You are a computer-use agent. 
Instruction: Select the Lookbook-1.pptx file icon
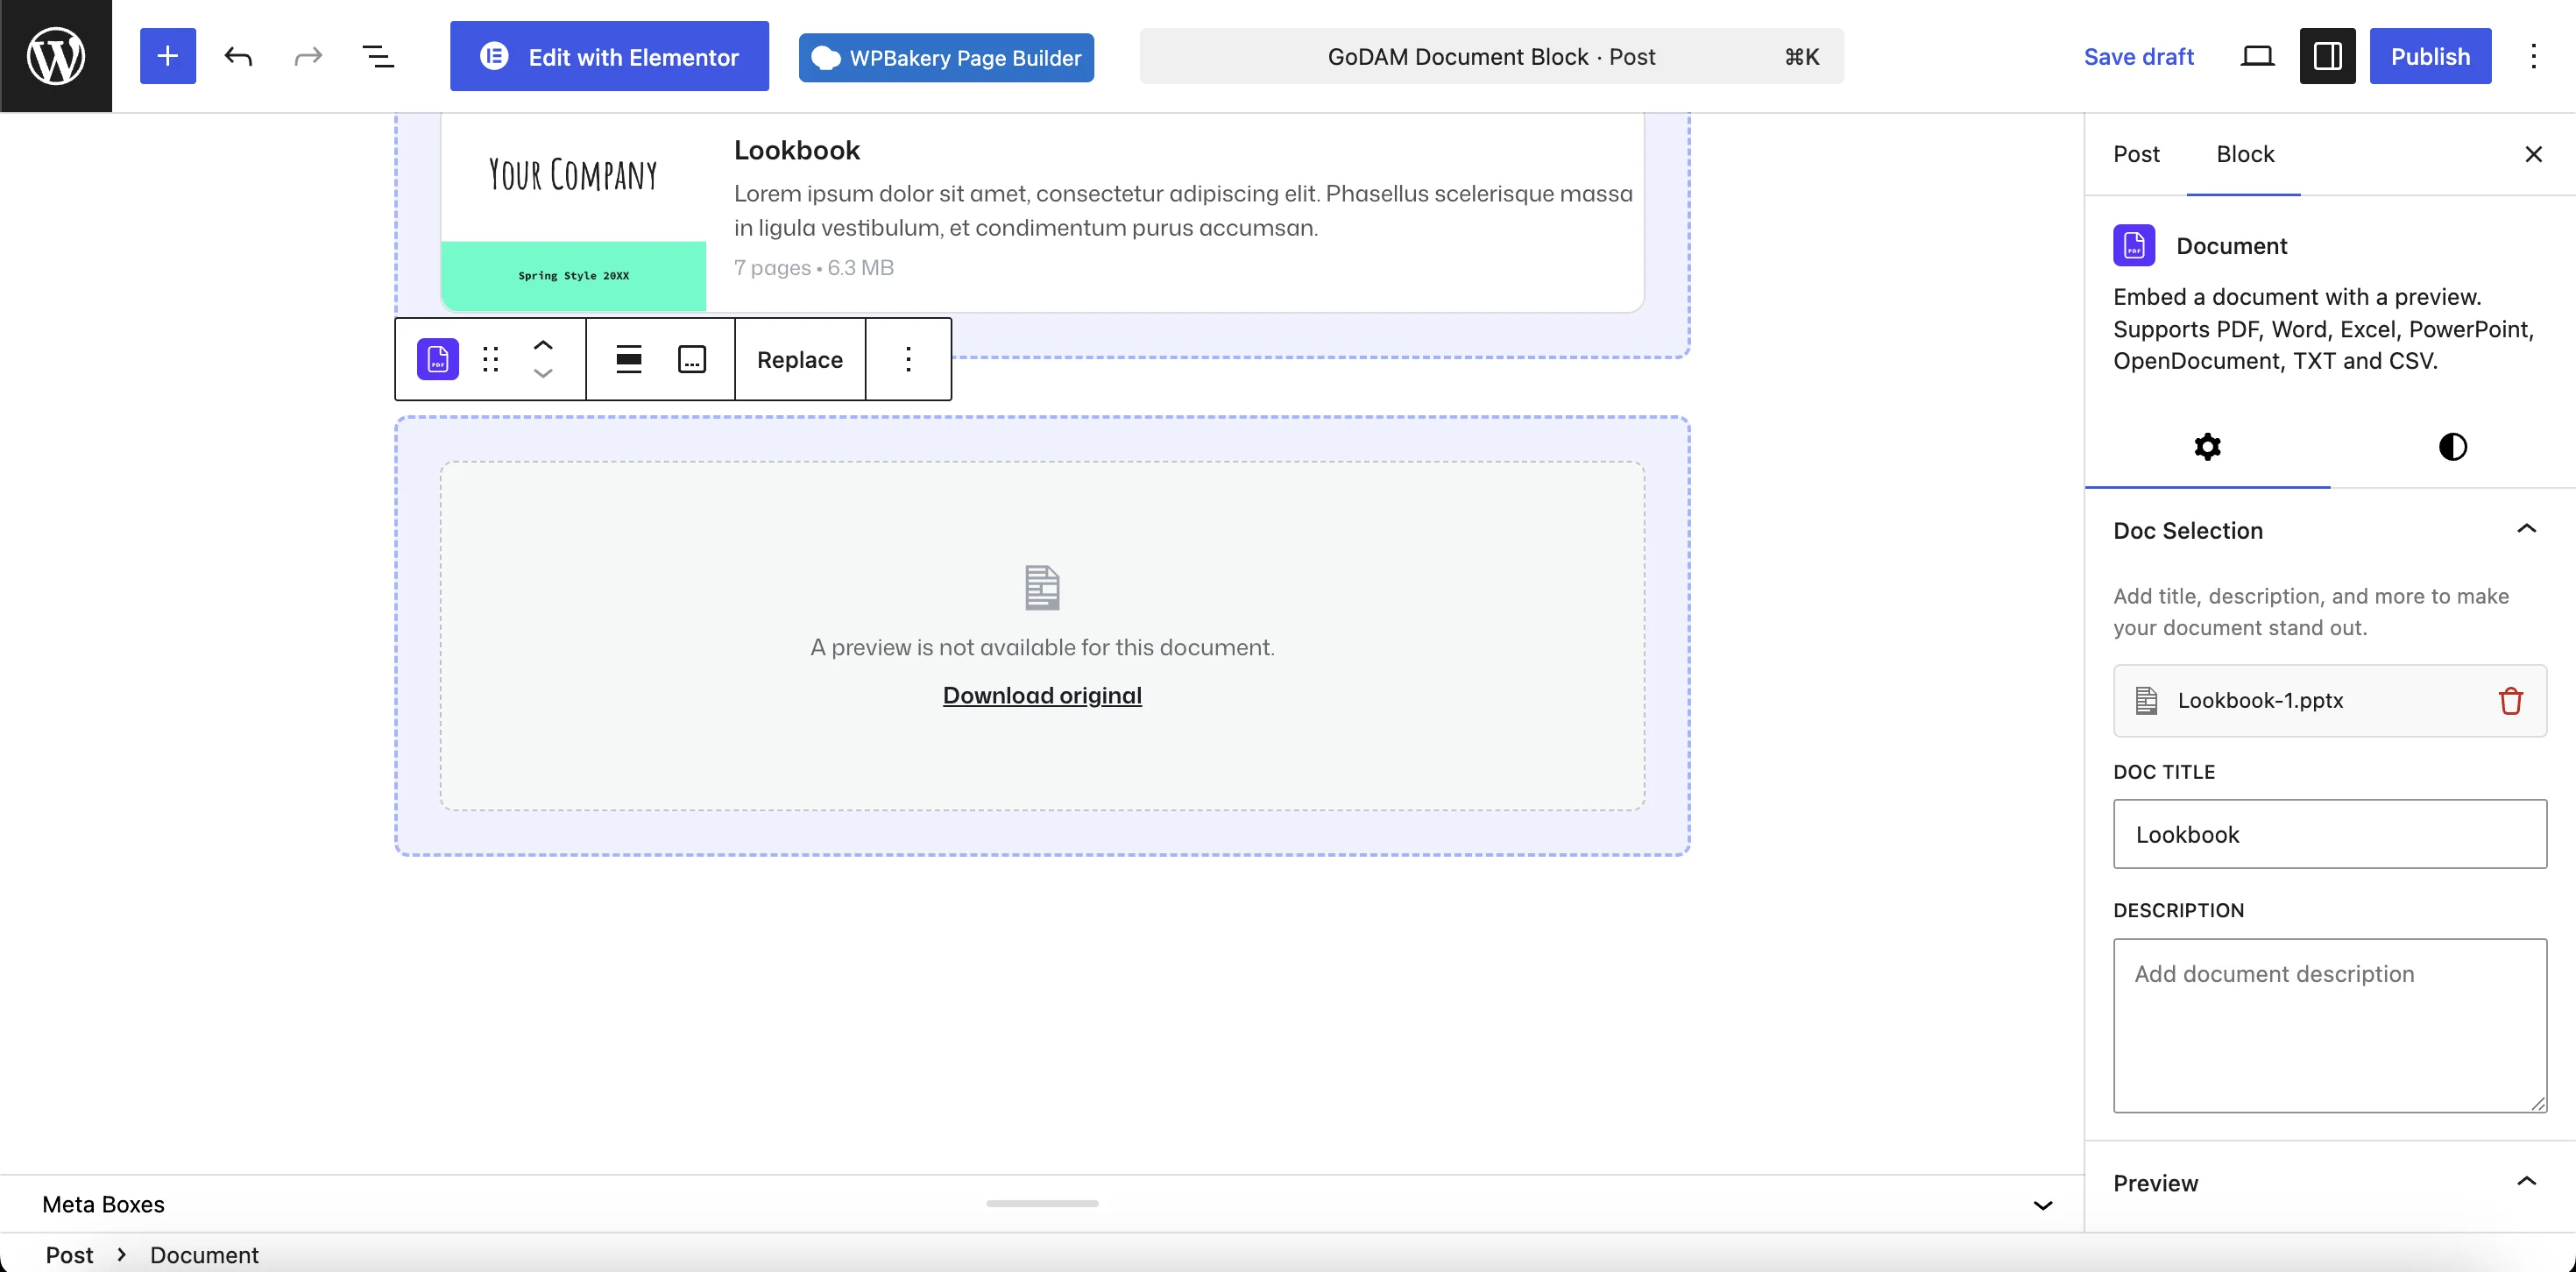(2146, 700)
